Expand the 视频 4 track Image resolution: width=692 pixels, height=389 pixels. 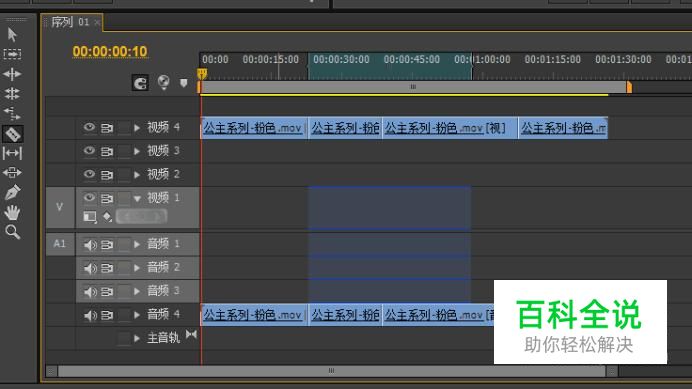[x=137, y=128]
